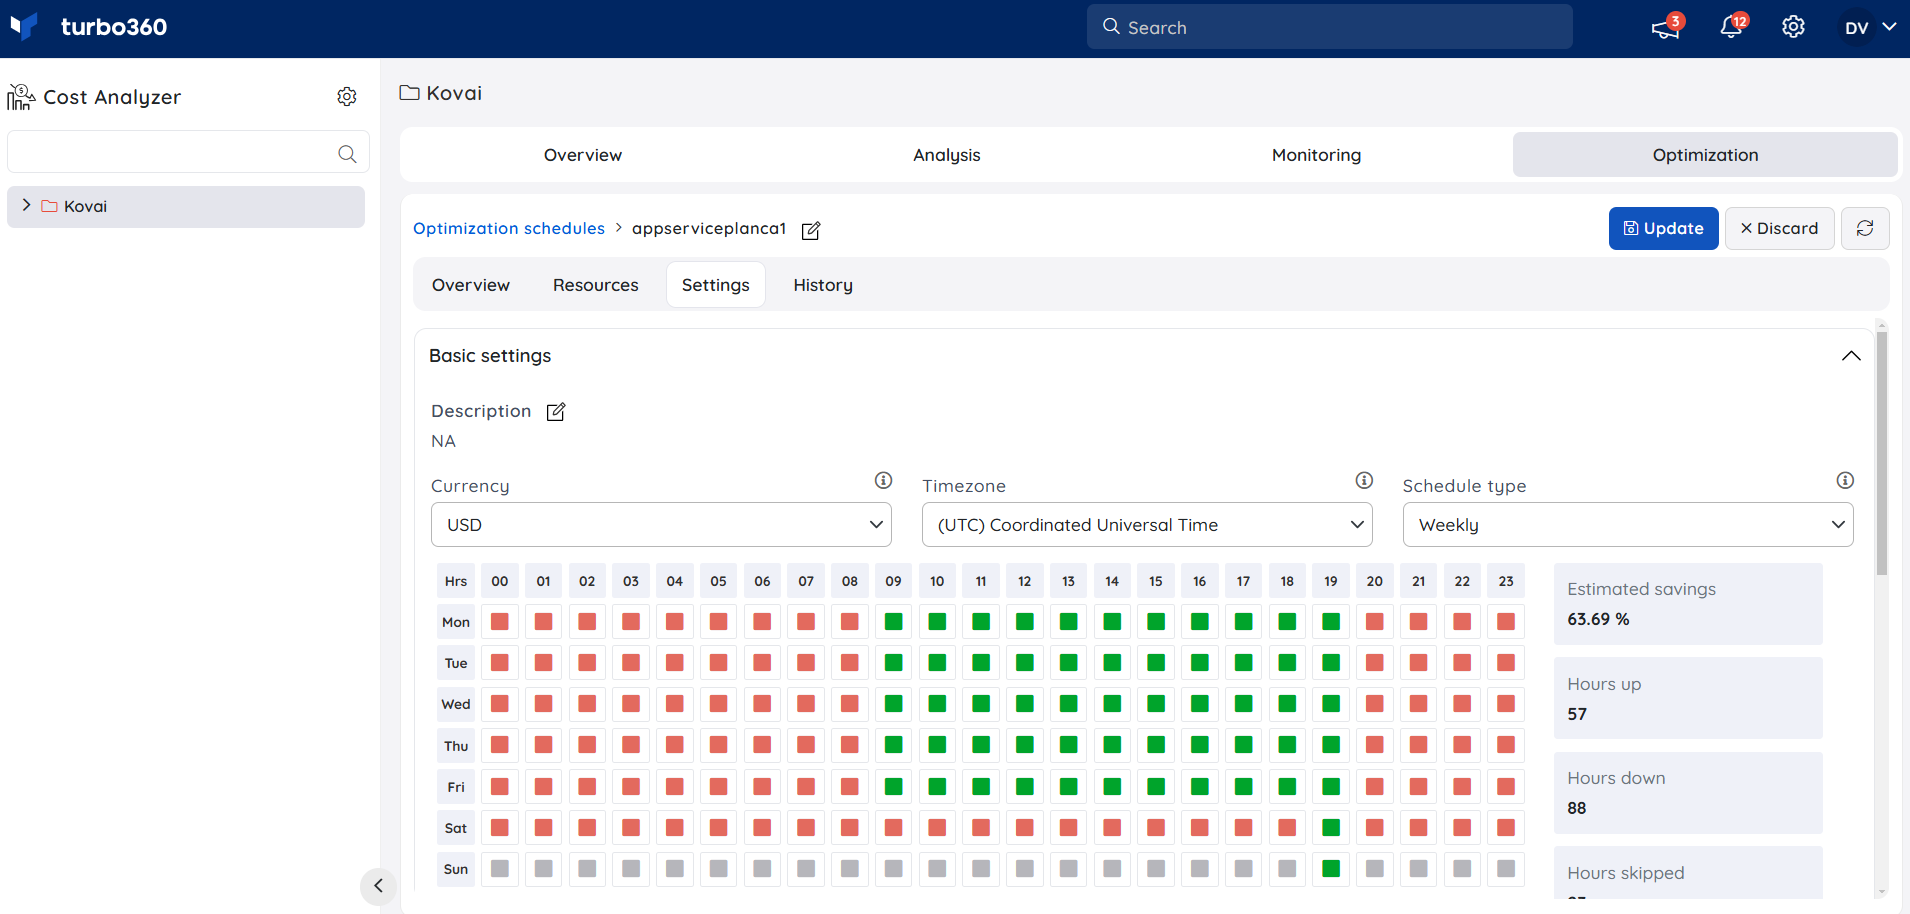Image resolution: width=1910 pixels, height=914 pixels.
Task: Open the History sub-tab
Action: 823,285
